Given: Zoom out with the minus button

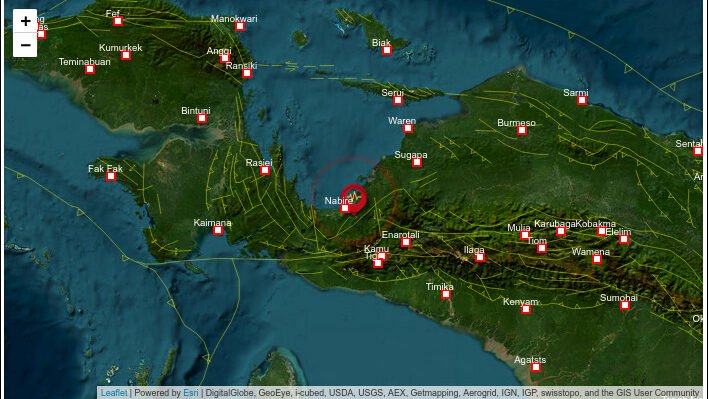Looking at the screenshot, I should 25,45.
